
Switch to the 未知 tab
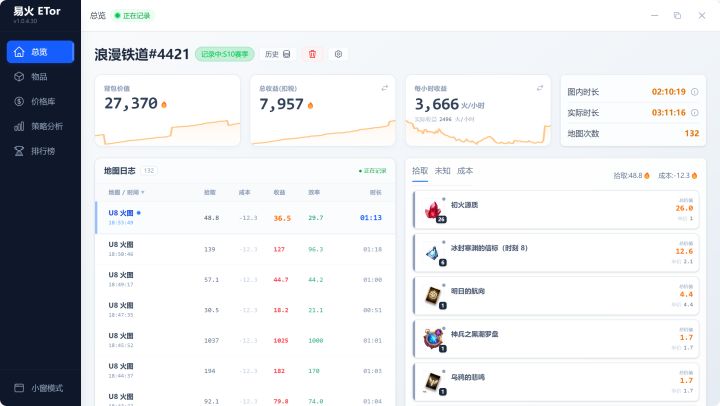[442, 171]
